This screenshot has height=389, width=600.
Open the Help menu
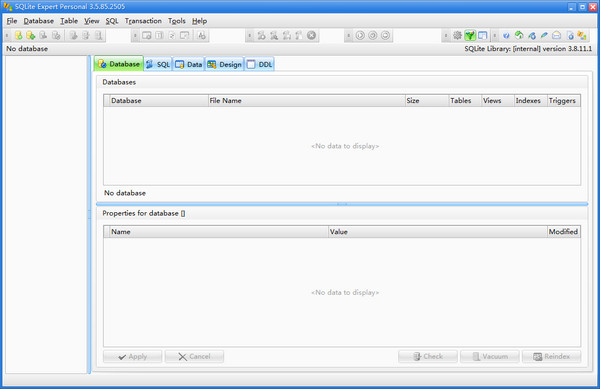[199, 21]
